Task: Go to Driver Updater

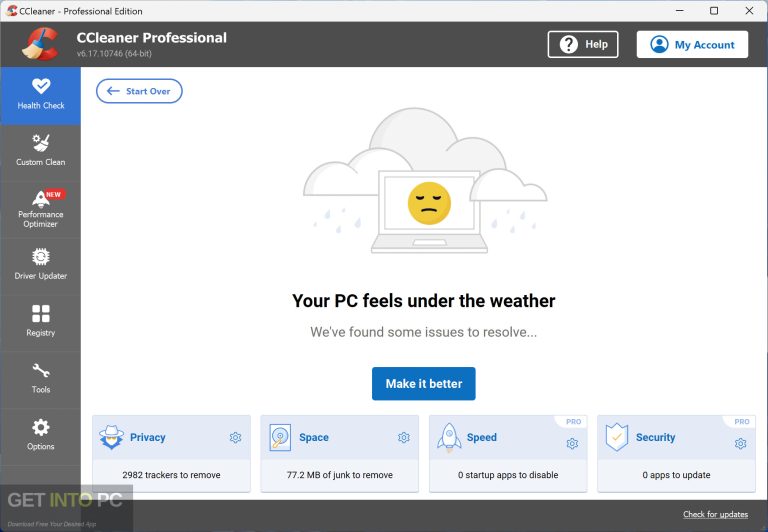Action: 41,266
